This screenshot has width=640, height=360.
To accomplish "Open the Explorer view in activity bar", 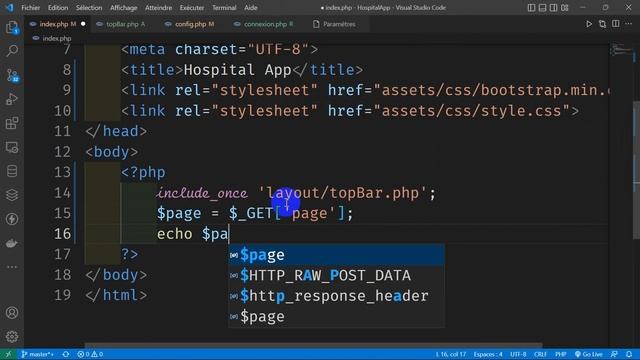I will [12, 28].
